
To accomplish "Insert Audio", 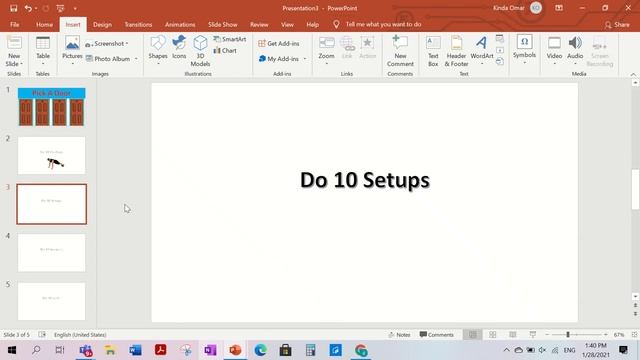I will pos(575,51).
